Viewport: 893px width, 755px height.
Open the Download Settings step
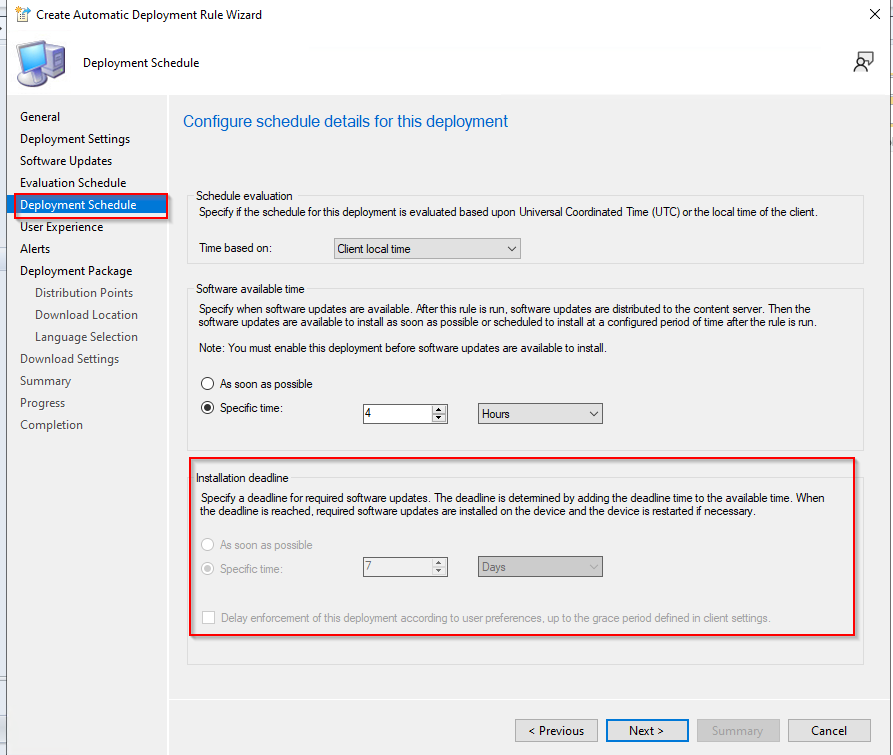[x=69, y=358]
